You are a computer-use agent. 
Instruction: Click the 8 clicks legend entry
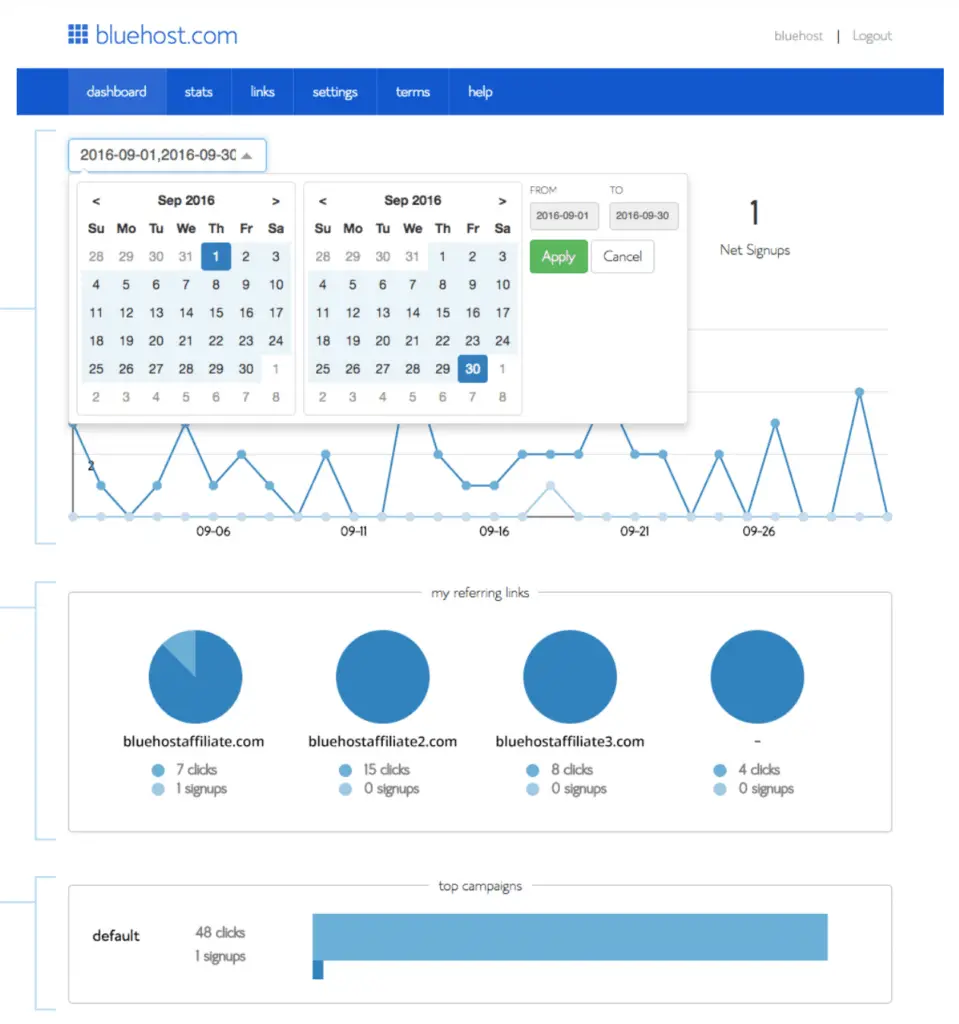tap(560, 770)
